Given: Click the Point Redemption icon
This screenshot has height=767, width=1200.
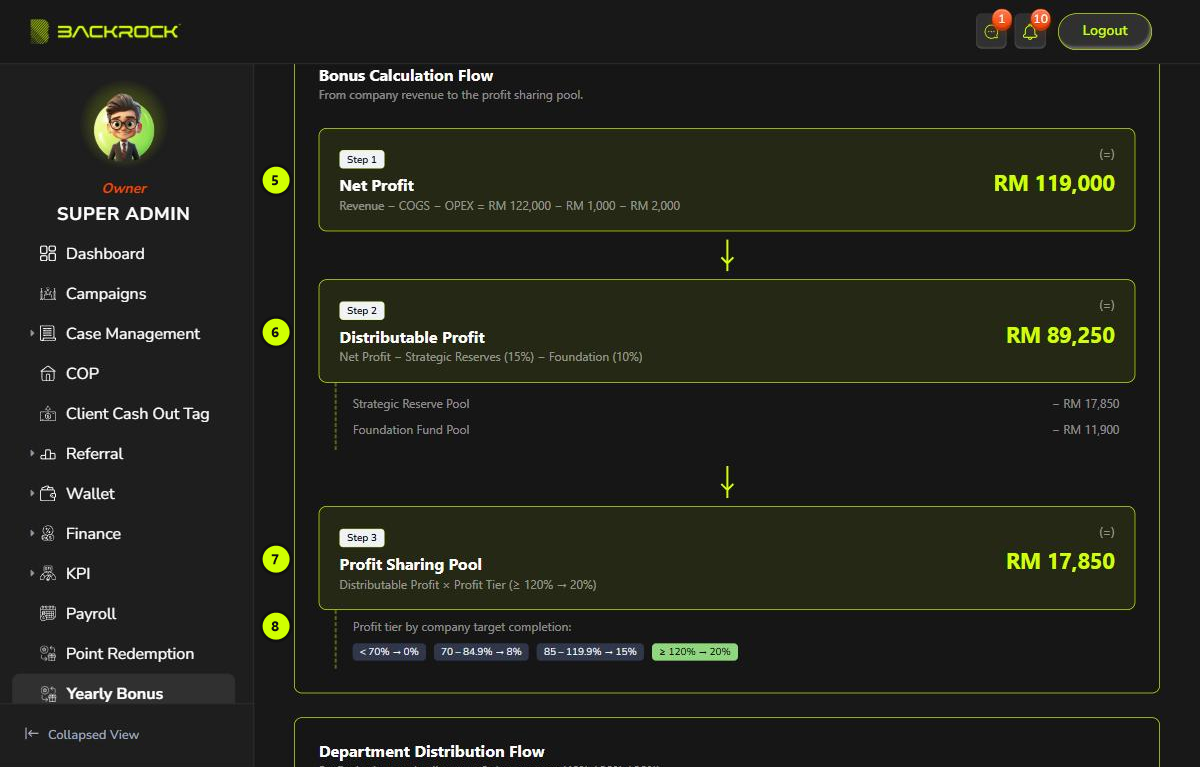Looking at the screenshot, I should 48,654.
